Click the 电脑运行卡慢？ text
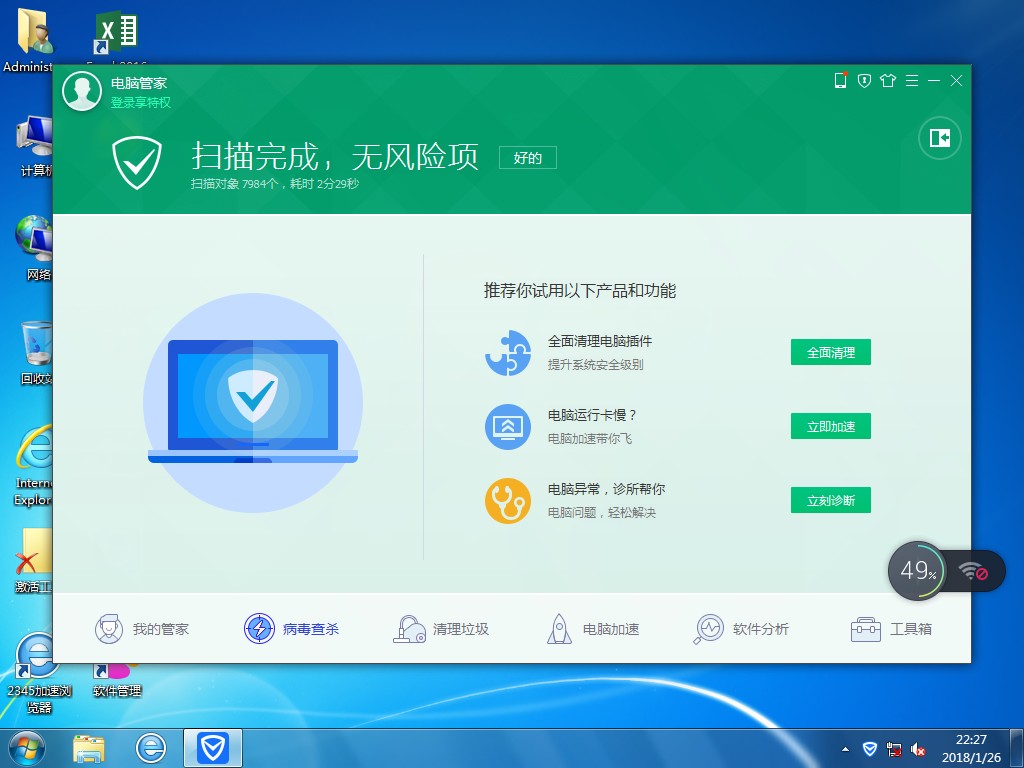This screenshot has width=1024, height=768. tap(592, 415)
